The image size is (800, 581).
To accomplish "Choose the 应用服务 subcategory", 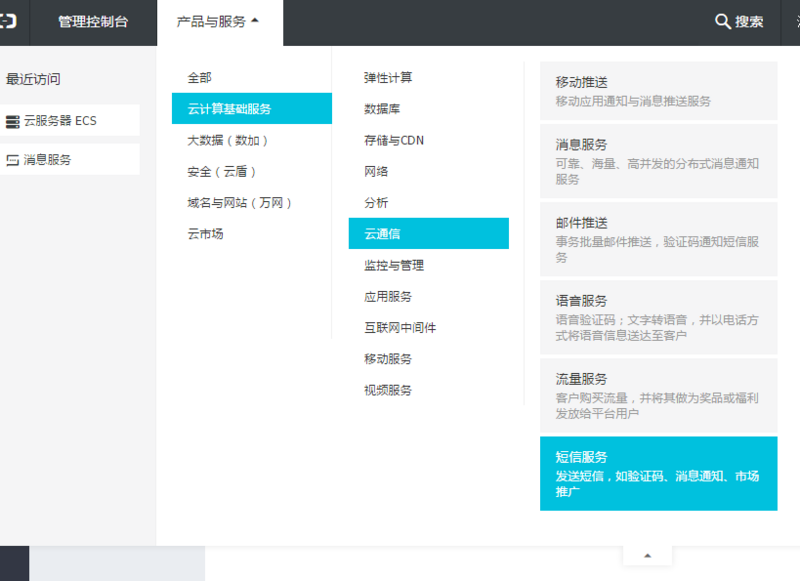I will tap(429, 296).
